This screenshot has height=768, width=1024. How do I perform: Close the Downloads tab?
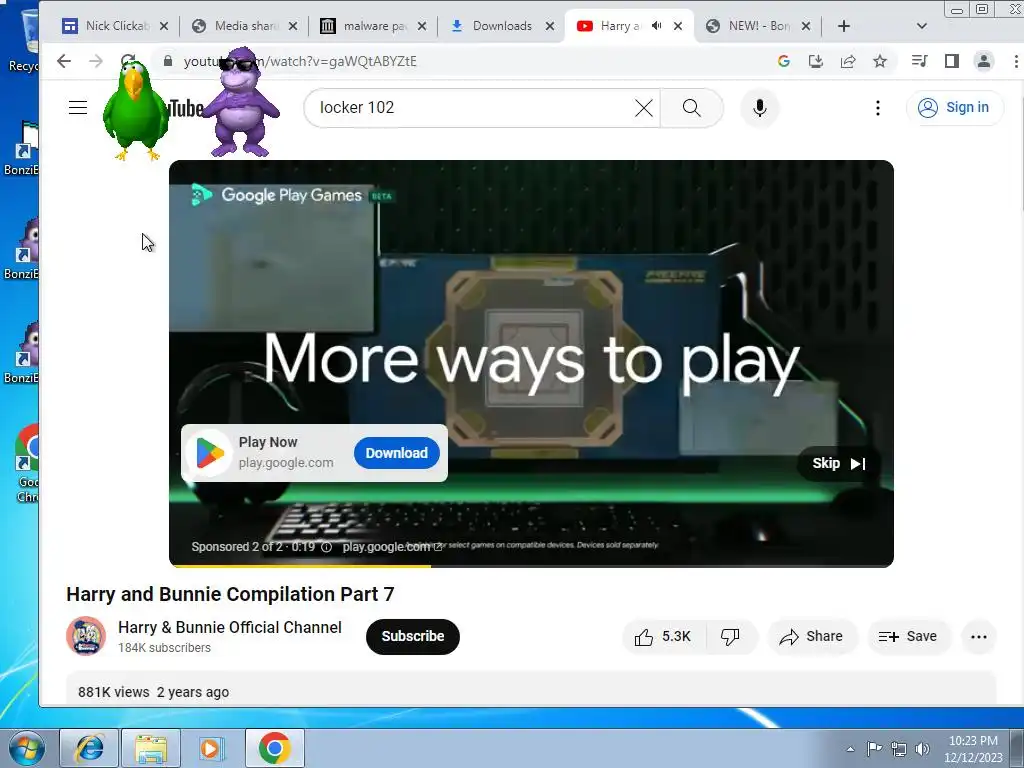click(x=550, y=26)
